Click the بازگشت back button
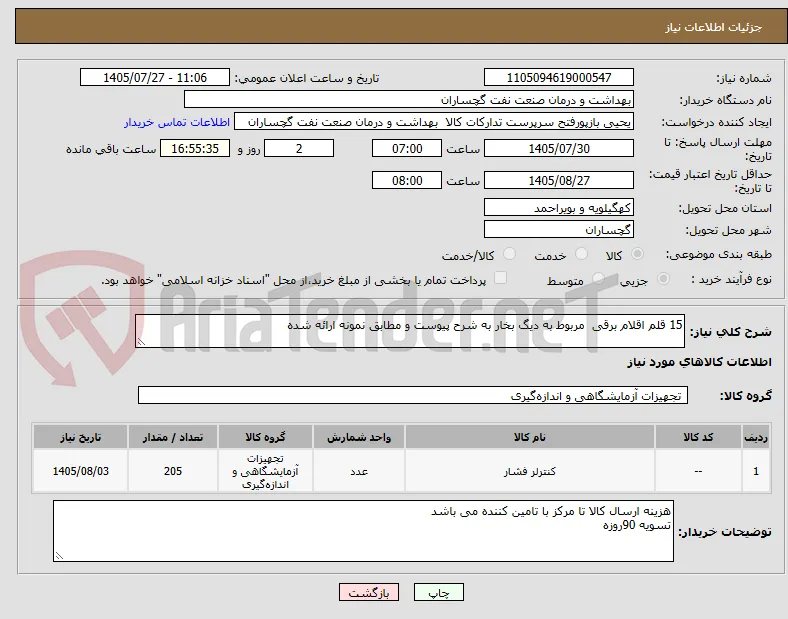Image resolution: width=788 pixels, height=619 pixels. pyautogui.click(x=369, y=592)
